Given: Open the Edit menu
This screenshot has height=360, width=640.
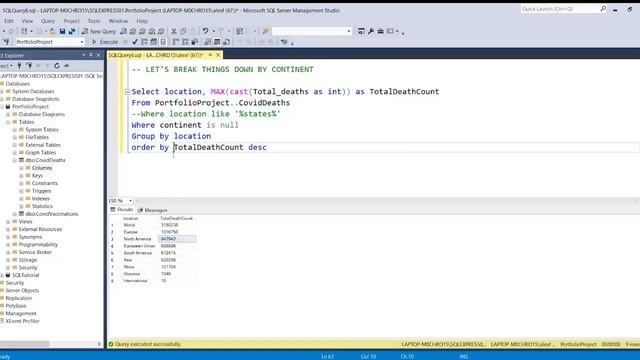Looking at the screenshot, I should (9, 21).
